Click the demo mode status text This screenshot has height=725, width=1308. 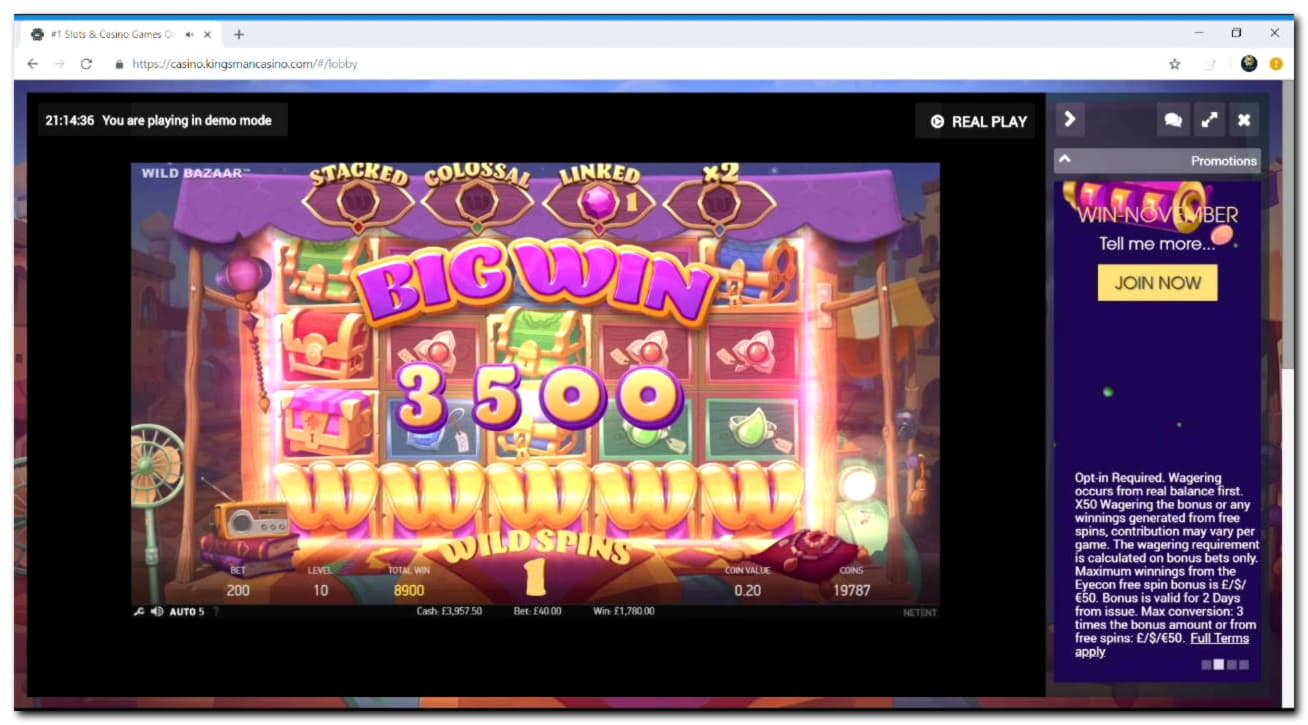186,120
